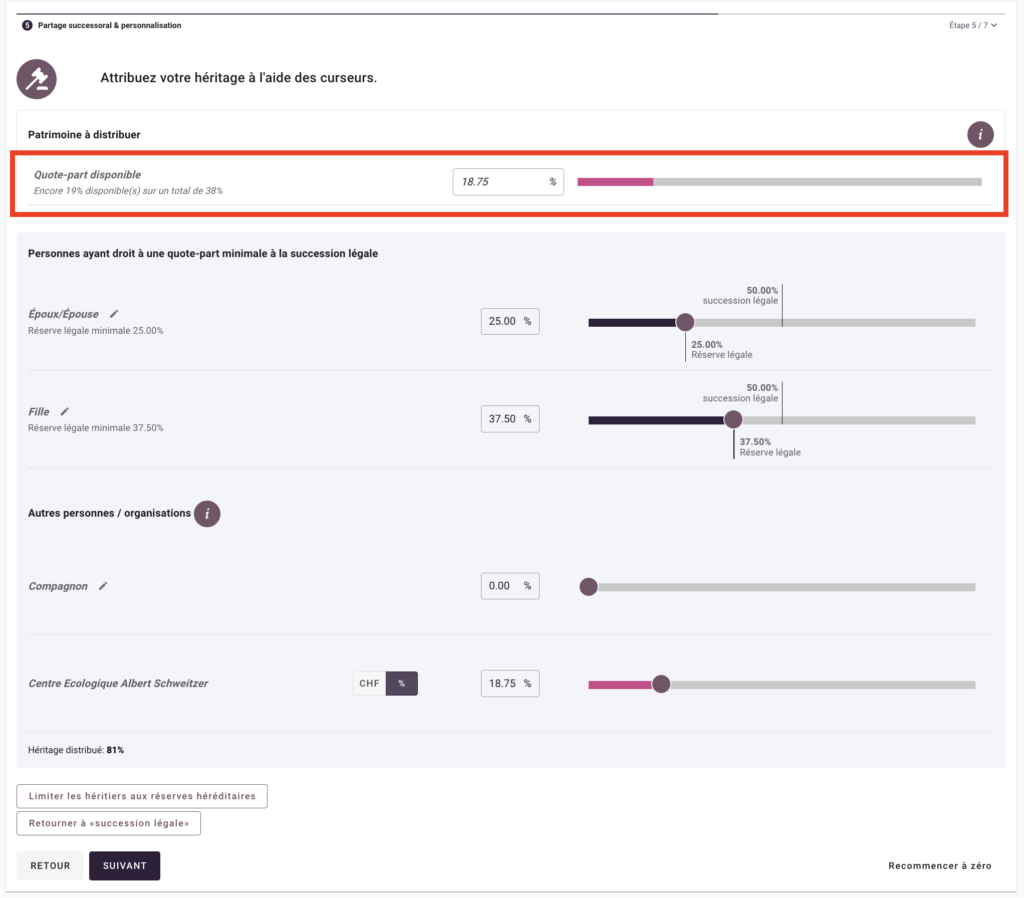Click the gavel icon in page header
The image size is (1024, 898).
[37, 78]
